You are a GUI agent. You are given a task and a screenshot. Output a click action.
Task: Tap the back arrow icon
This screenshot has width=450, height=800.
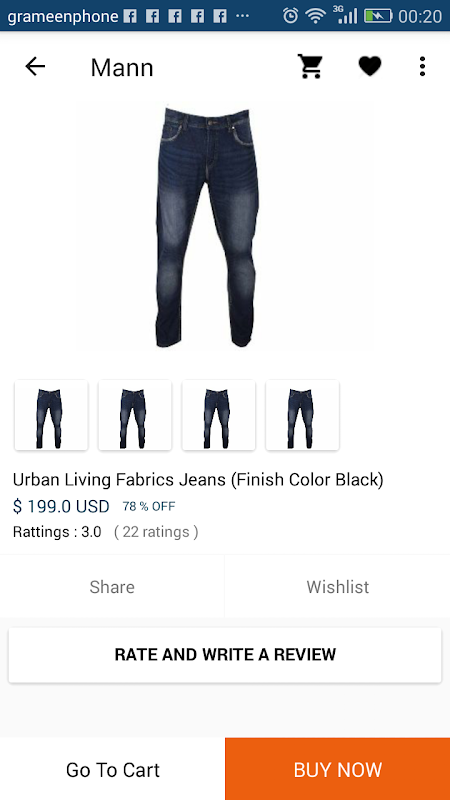click(35, 66)
